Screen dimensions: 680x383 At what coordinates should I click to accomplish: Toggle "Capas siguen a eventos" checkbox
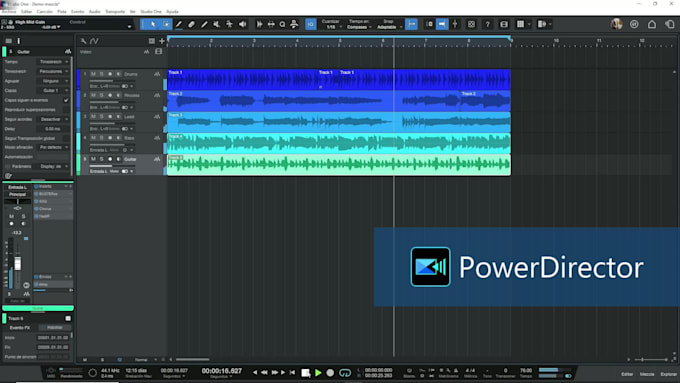[x=66, y=100]
